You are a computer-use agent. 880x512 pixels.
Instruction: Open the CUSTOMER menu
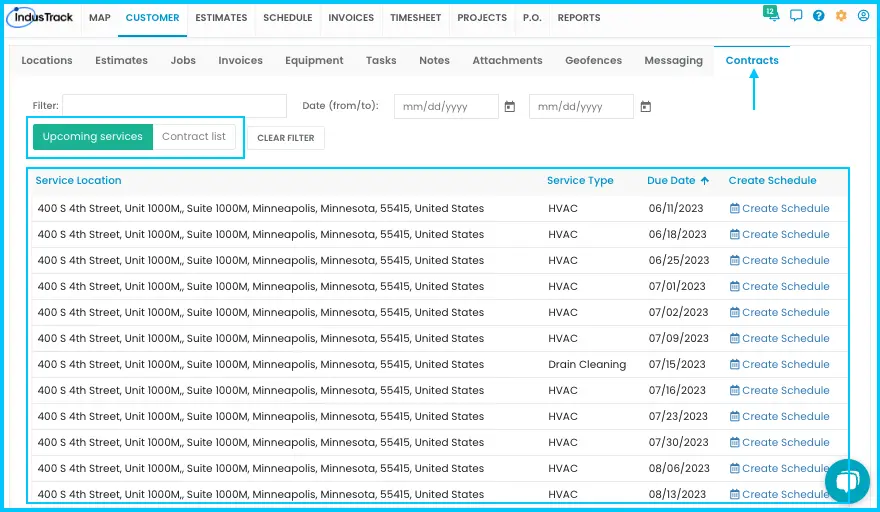[x=152, y=18]
